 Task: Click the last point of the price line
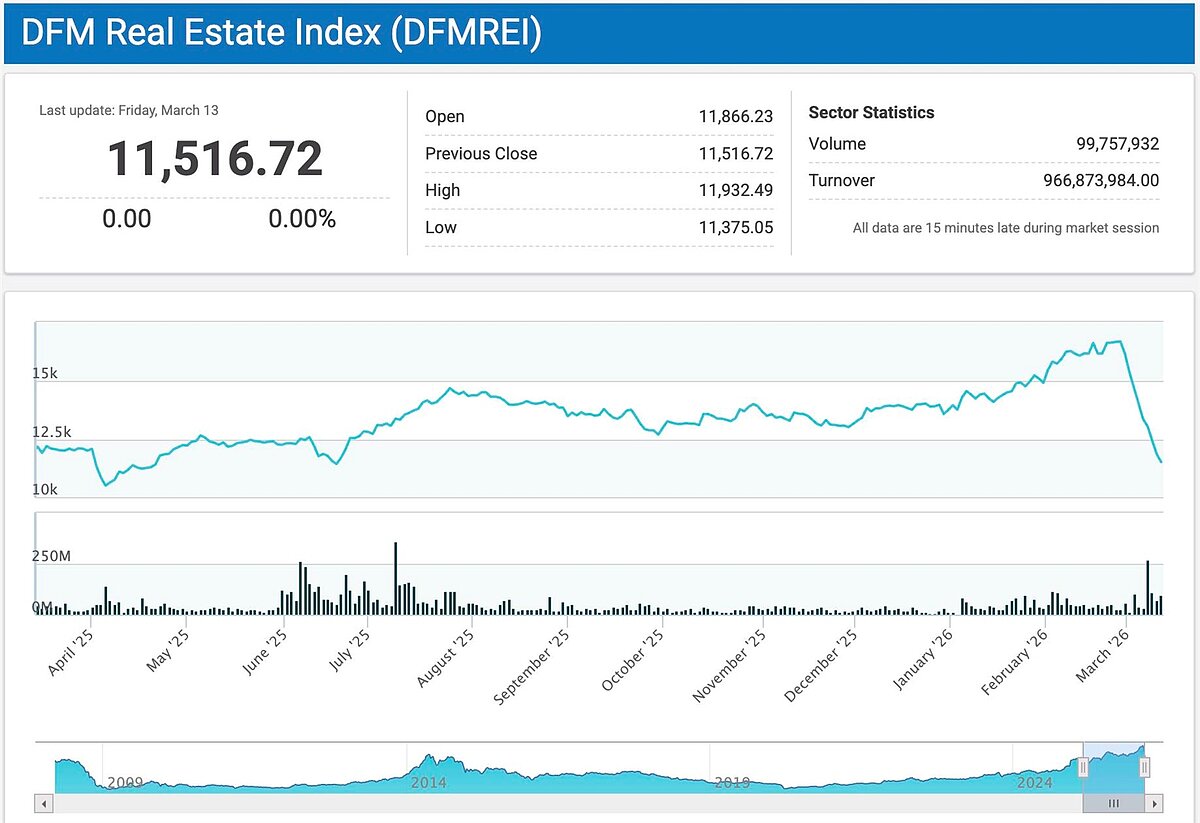tap(1161, 462)
